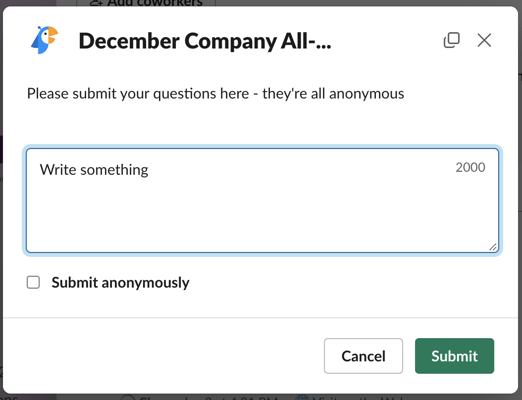Focus the 'Write something' text box
Image resolution: width=522 pixels, height=400 pixels.
click(x=262, y=201)
